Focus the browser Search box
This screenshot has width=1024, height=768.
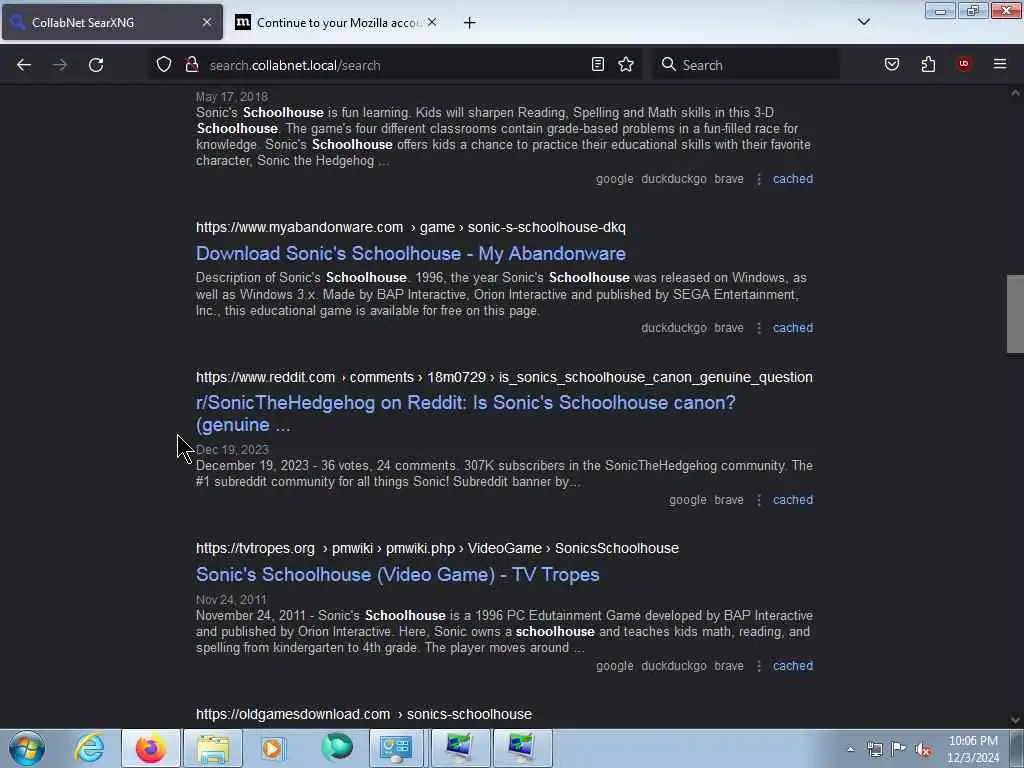746,65
